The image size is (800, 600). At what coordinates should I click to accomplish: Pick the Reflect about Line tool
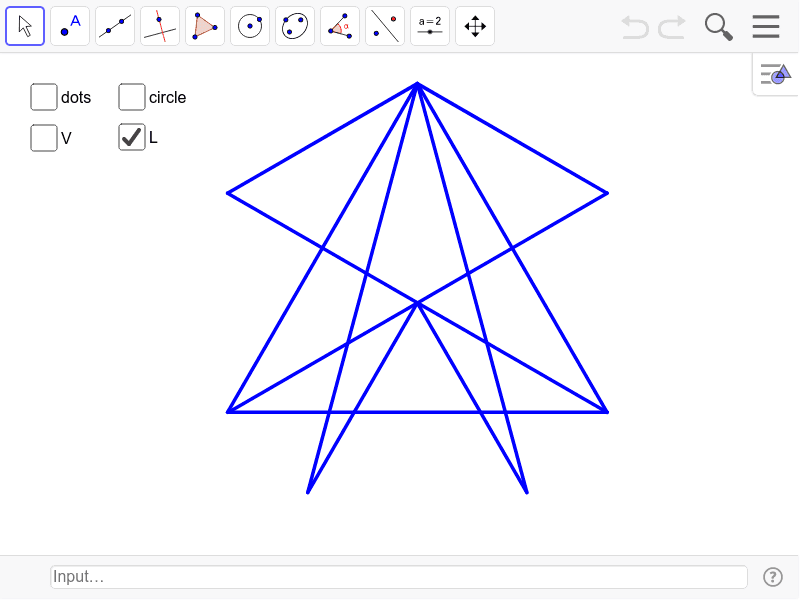click(x=384, y=25)
